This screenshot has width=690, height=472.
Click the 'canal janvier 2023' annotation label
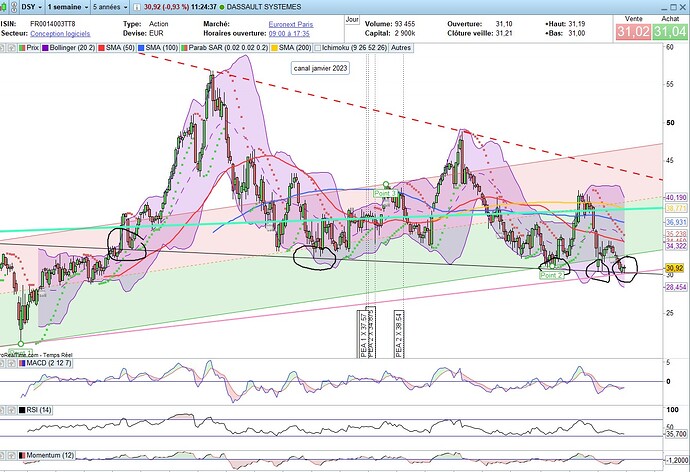320,68
